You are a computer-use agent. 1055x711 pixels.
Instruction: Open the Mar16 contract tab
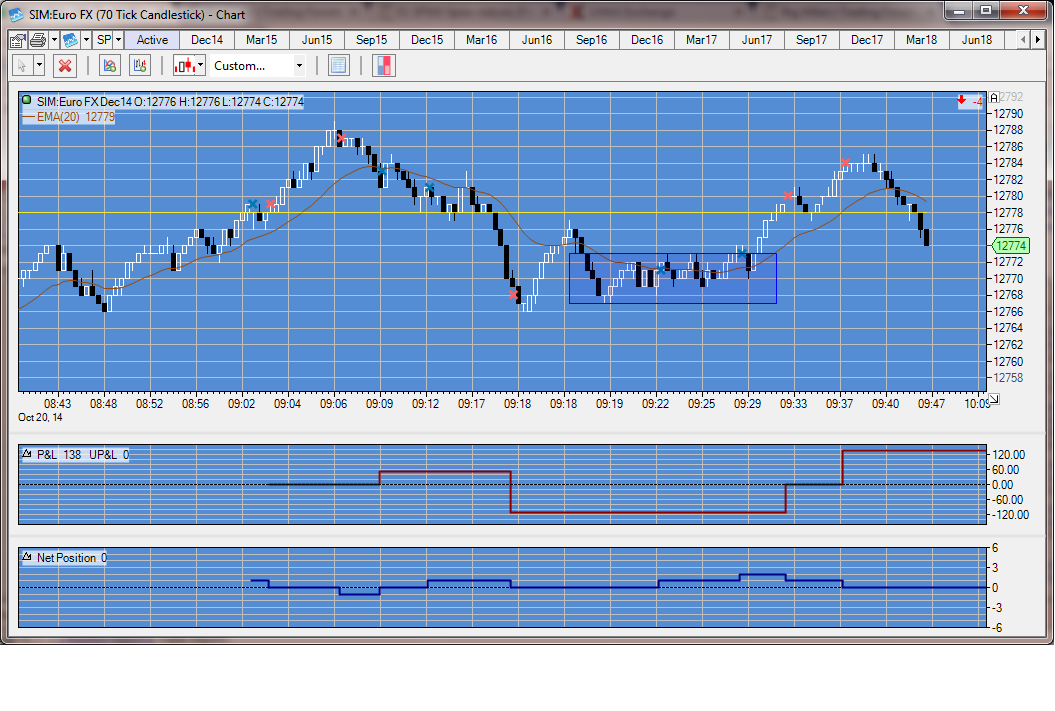[482, 40]
